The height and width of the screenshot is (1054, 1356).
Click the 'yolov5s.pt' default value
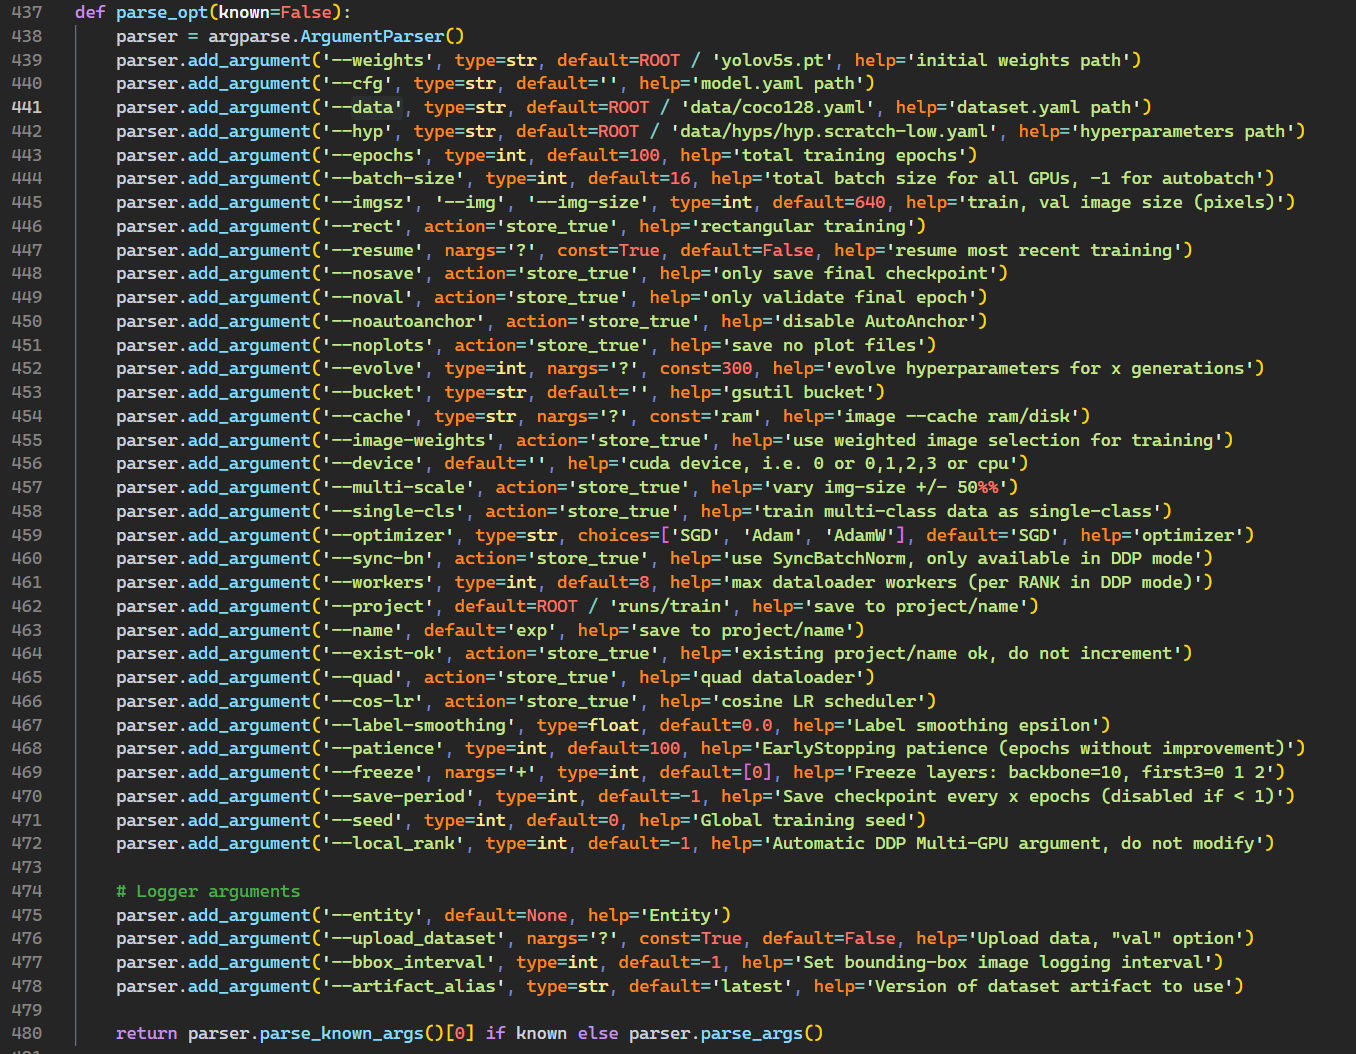(774, 60)
